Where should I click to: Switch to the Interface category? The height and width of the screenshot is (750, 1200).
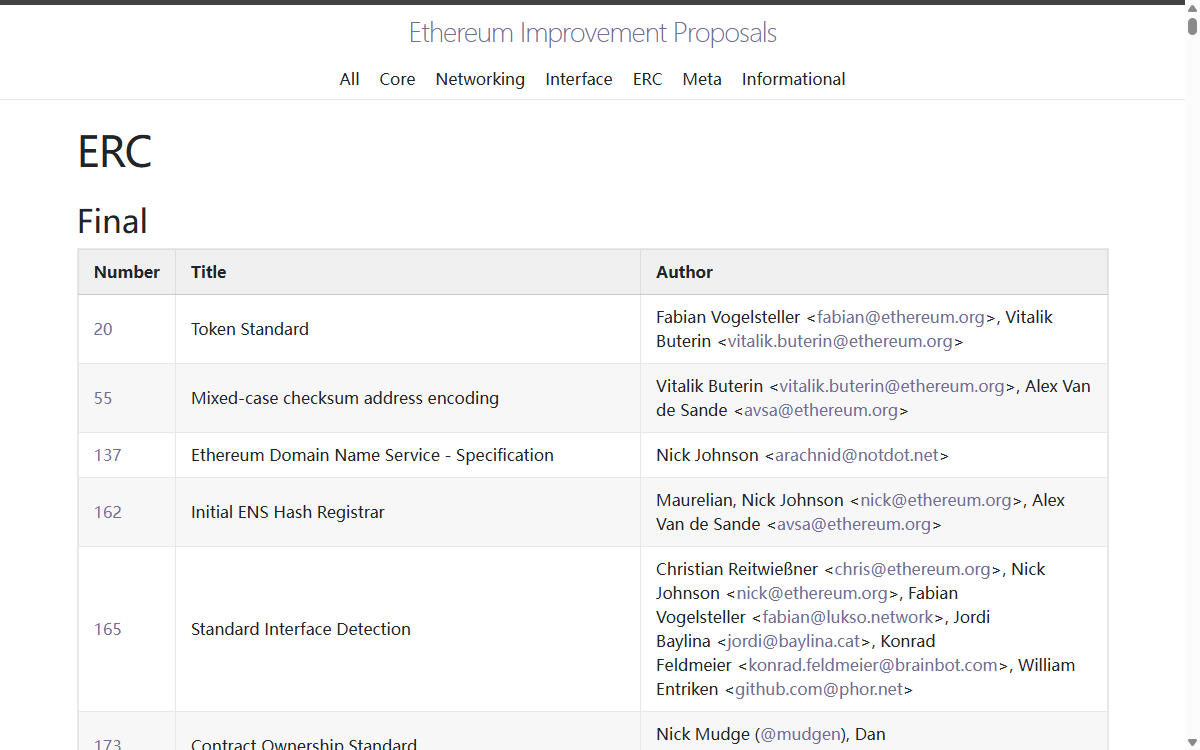pos(579,79)
